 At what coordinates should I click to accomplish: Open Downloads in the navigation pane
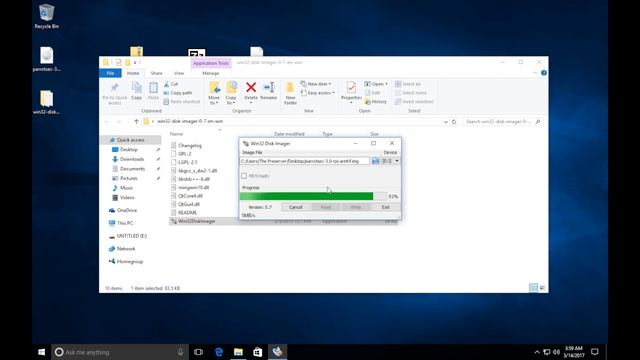[132, 159]
